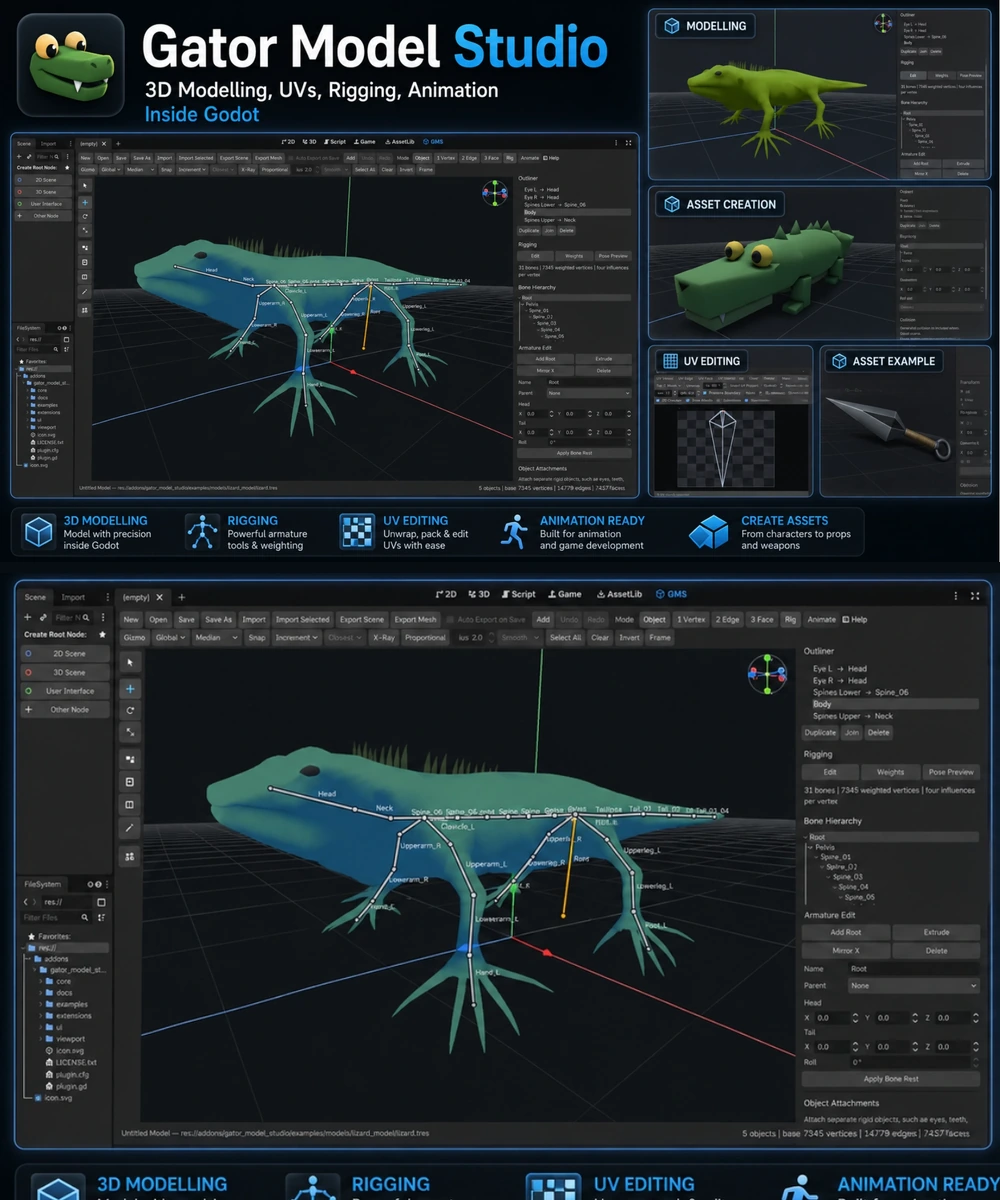Enable Auto Export on Save checkbox in enlarged editor
This screenshot has height=1200, width=1000.
point(451,619)
